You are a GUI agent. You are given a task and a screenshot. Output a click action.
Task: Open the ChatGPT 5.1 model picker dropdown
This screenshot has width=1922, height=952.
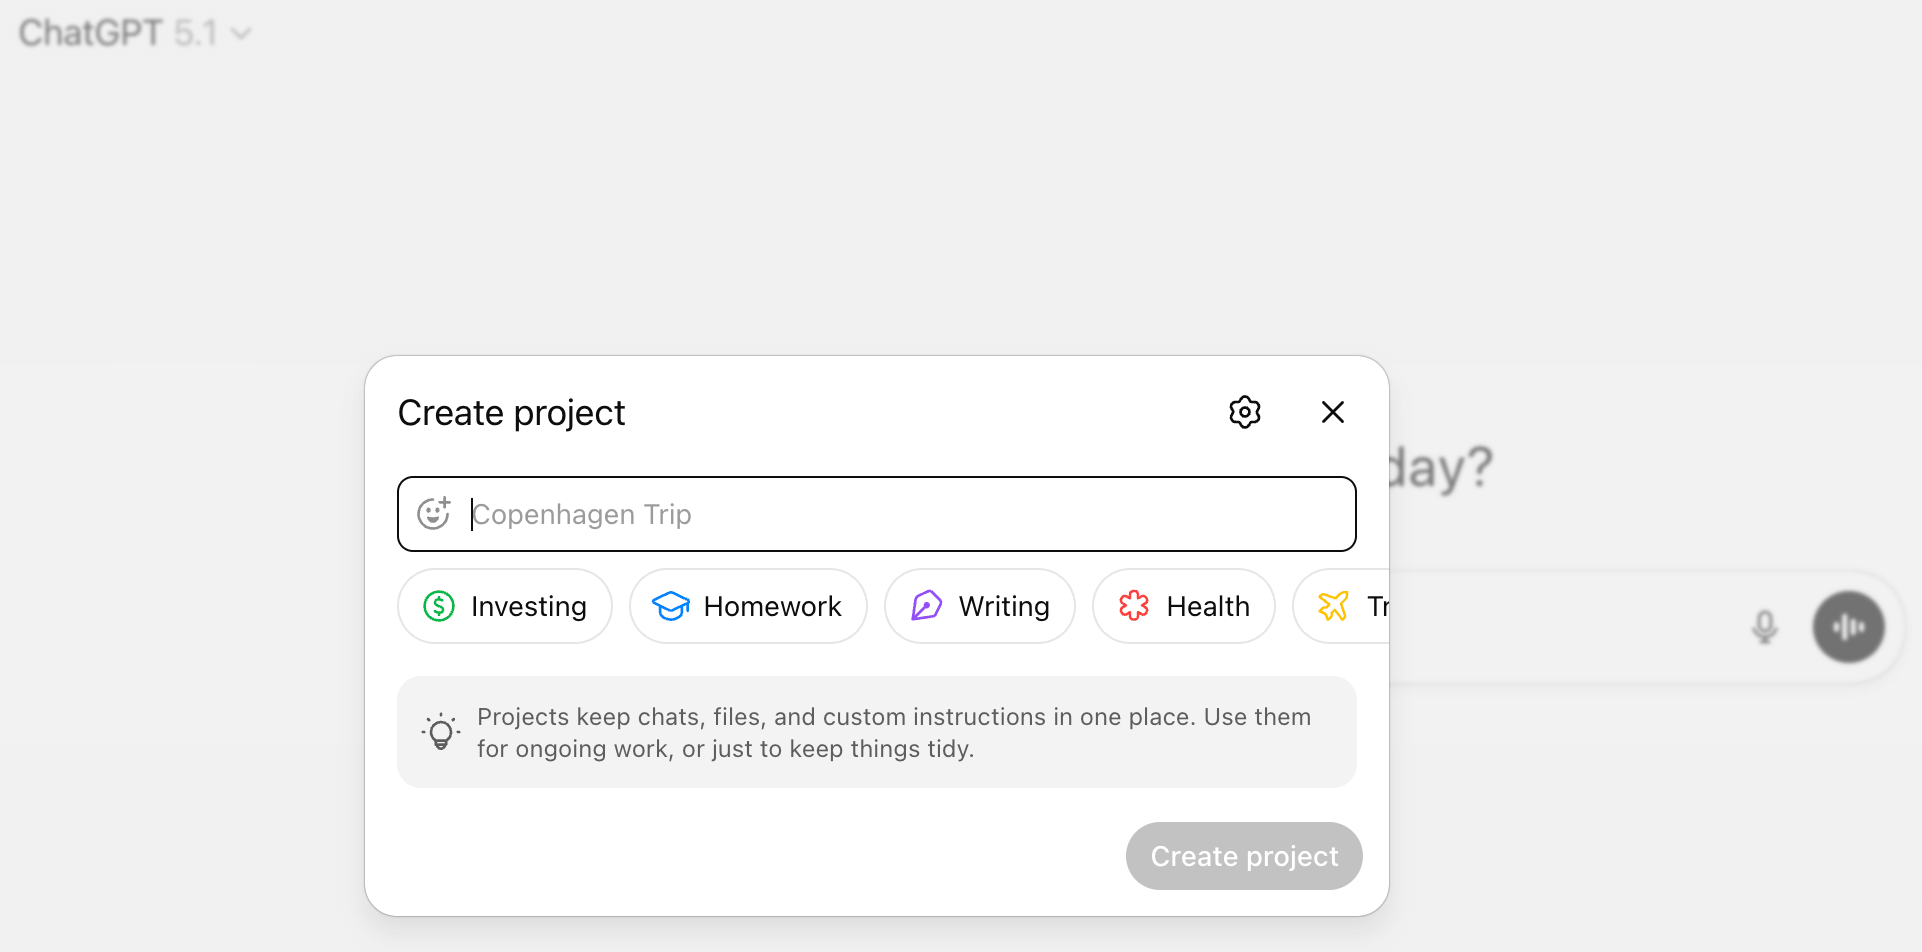(x=240, y=33)
